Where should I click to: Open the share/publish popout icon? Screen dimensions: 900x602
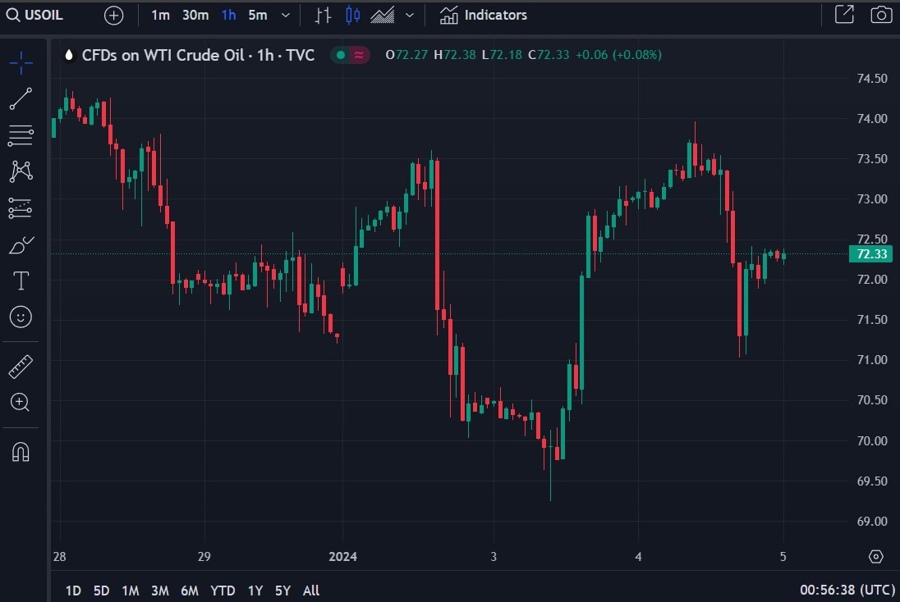(x=844, y=15)
